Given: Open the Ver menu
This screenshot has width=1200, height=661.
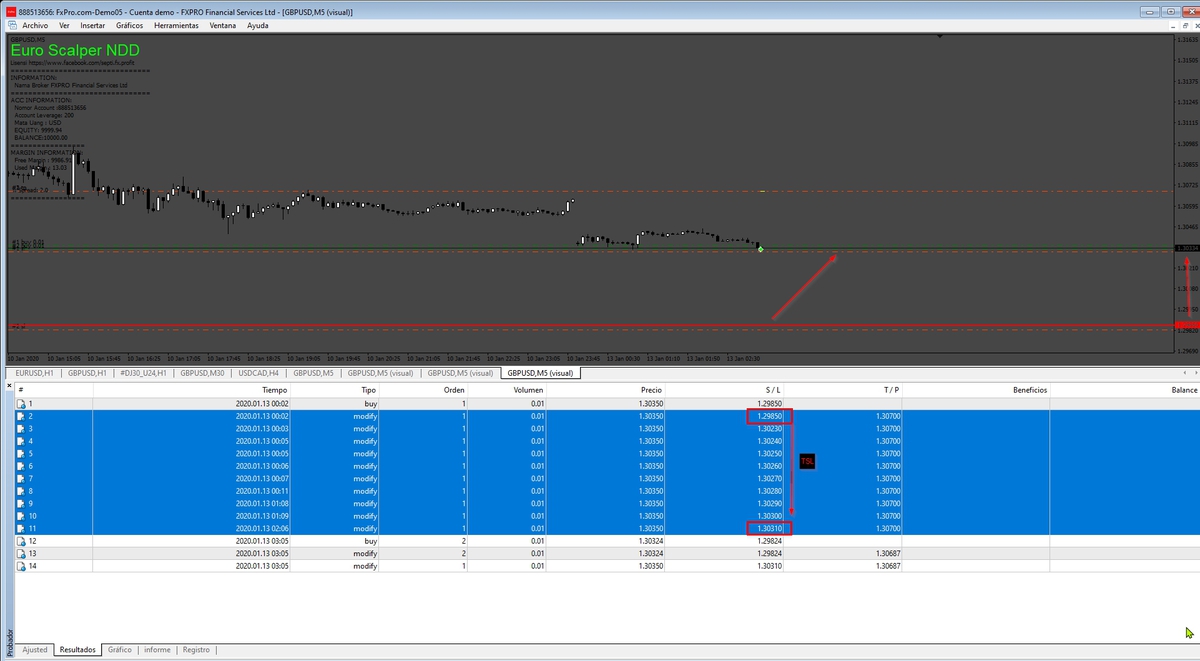Looking at the screenshot, I should pos(65,25).
